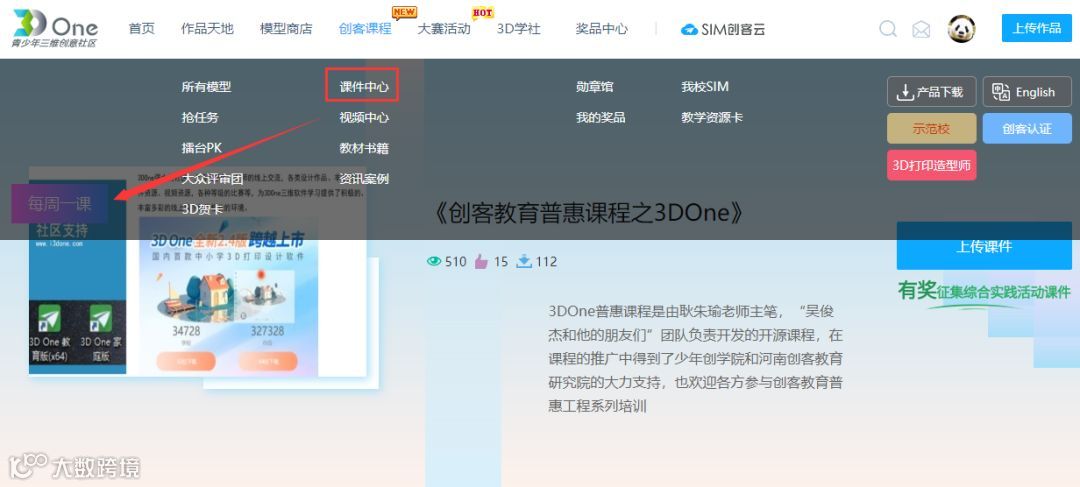1080x487 pixels.
Task: Click the 3D One 家庭版 shortcut icon
Action: (101, 318)
